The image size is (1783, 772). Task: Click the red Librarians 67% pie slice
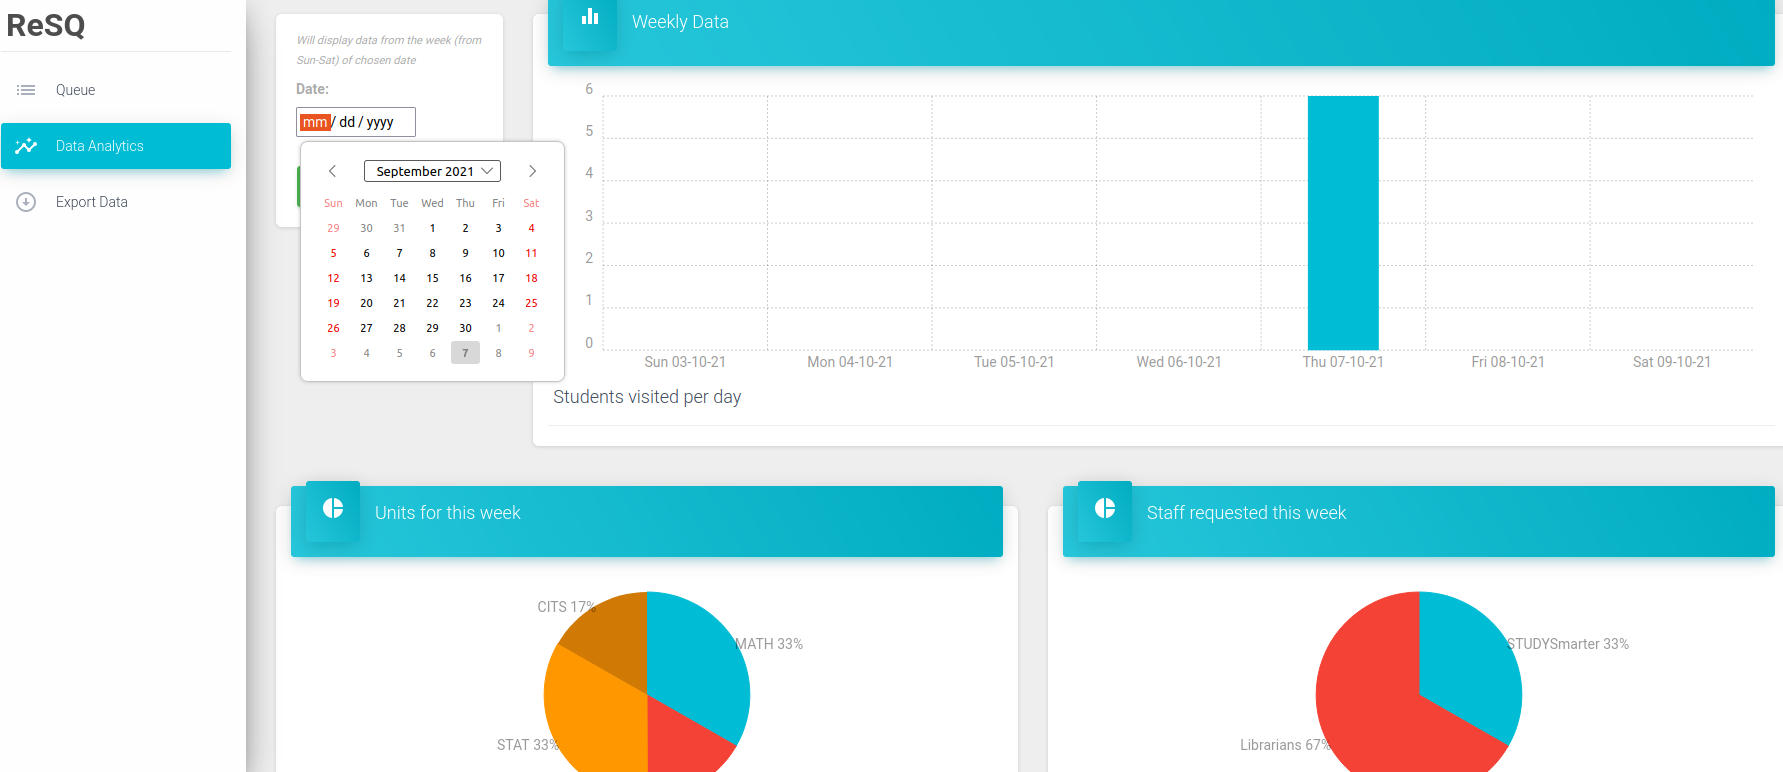[1380, 720]
